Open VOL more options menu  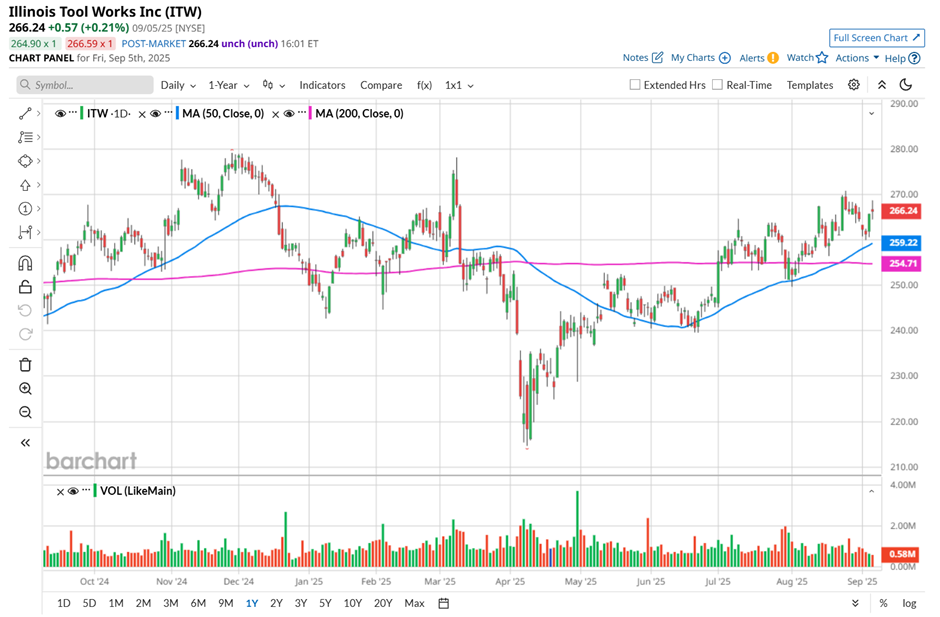(86, 490)
